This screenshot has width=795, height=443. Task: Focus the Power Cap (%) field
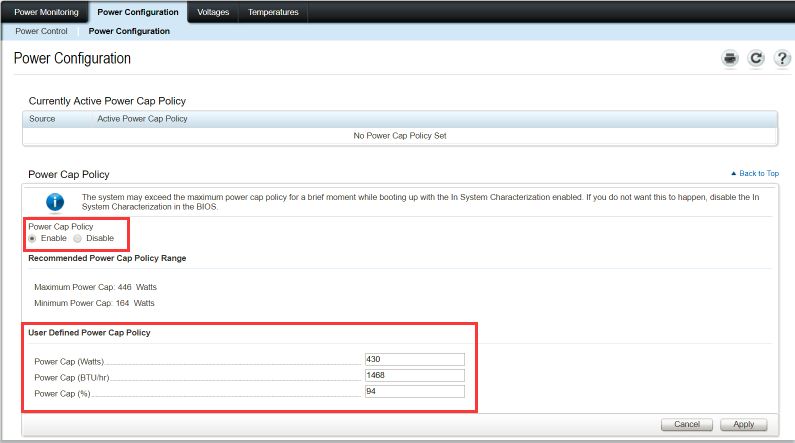click(414, 391)
